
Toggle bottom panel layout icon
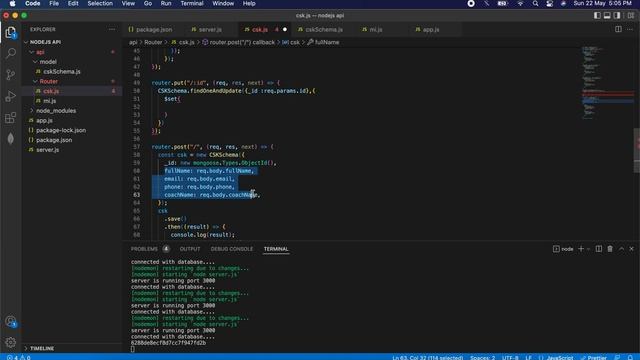click(607, 16)
